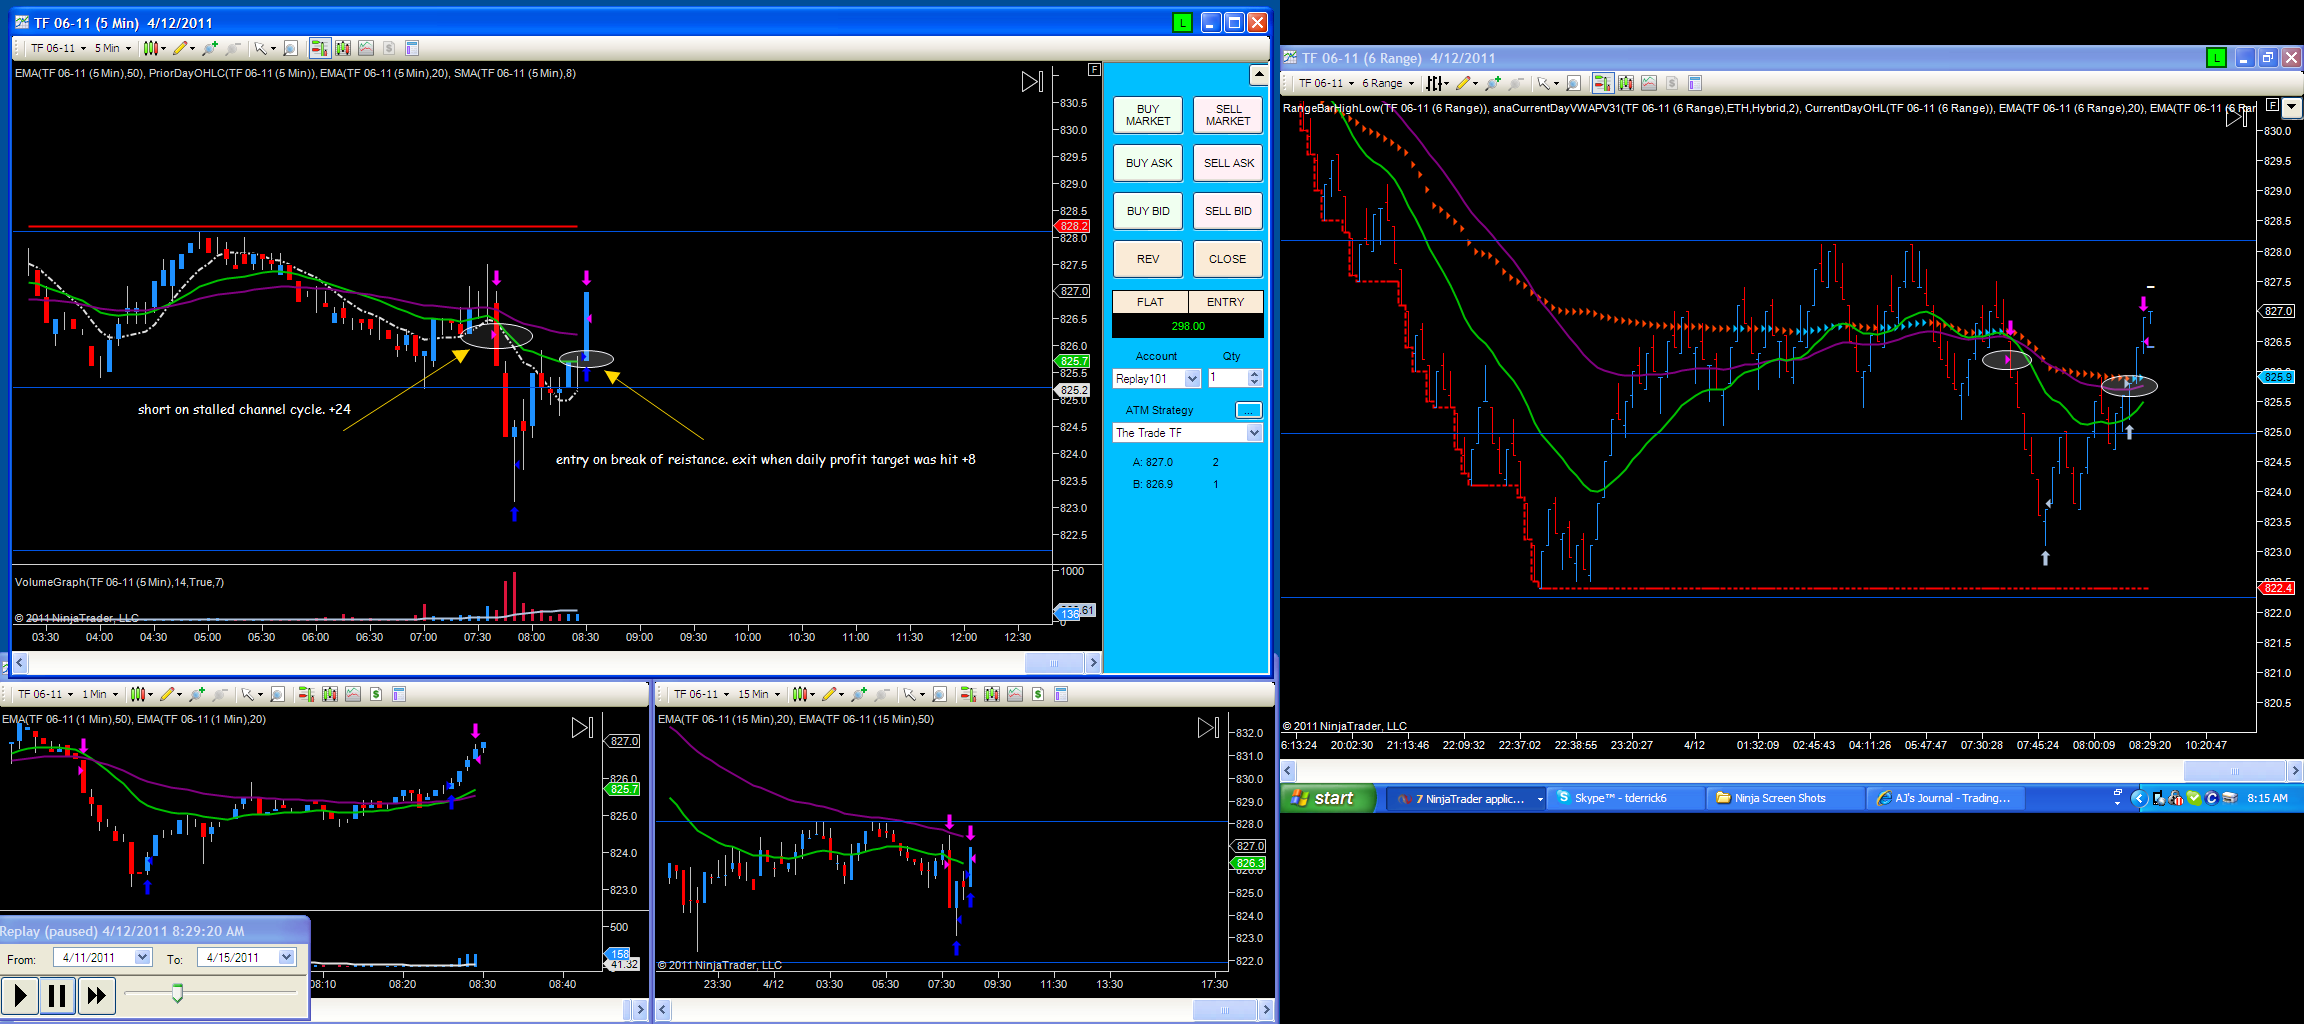Screen dimensions: 2304x1024
Task: Click the replay play button
Action: coord(20,995)
